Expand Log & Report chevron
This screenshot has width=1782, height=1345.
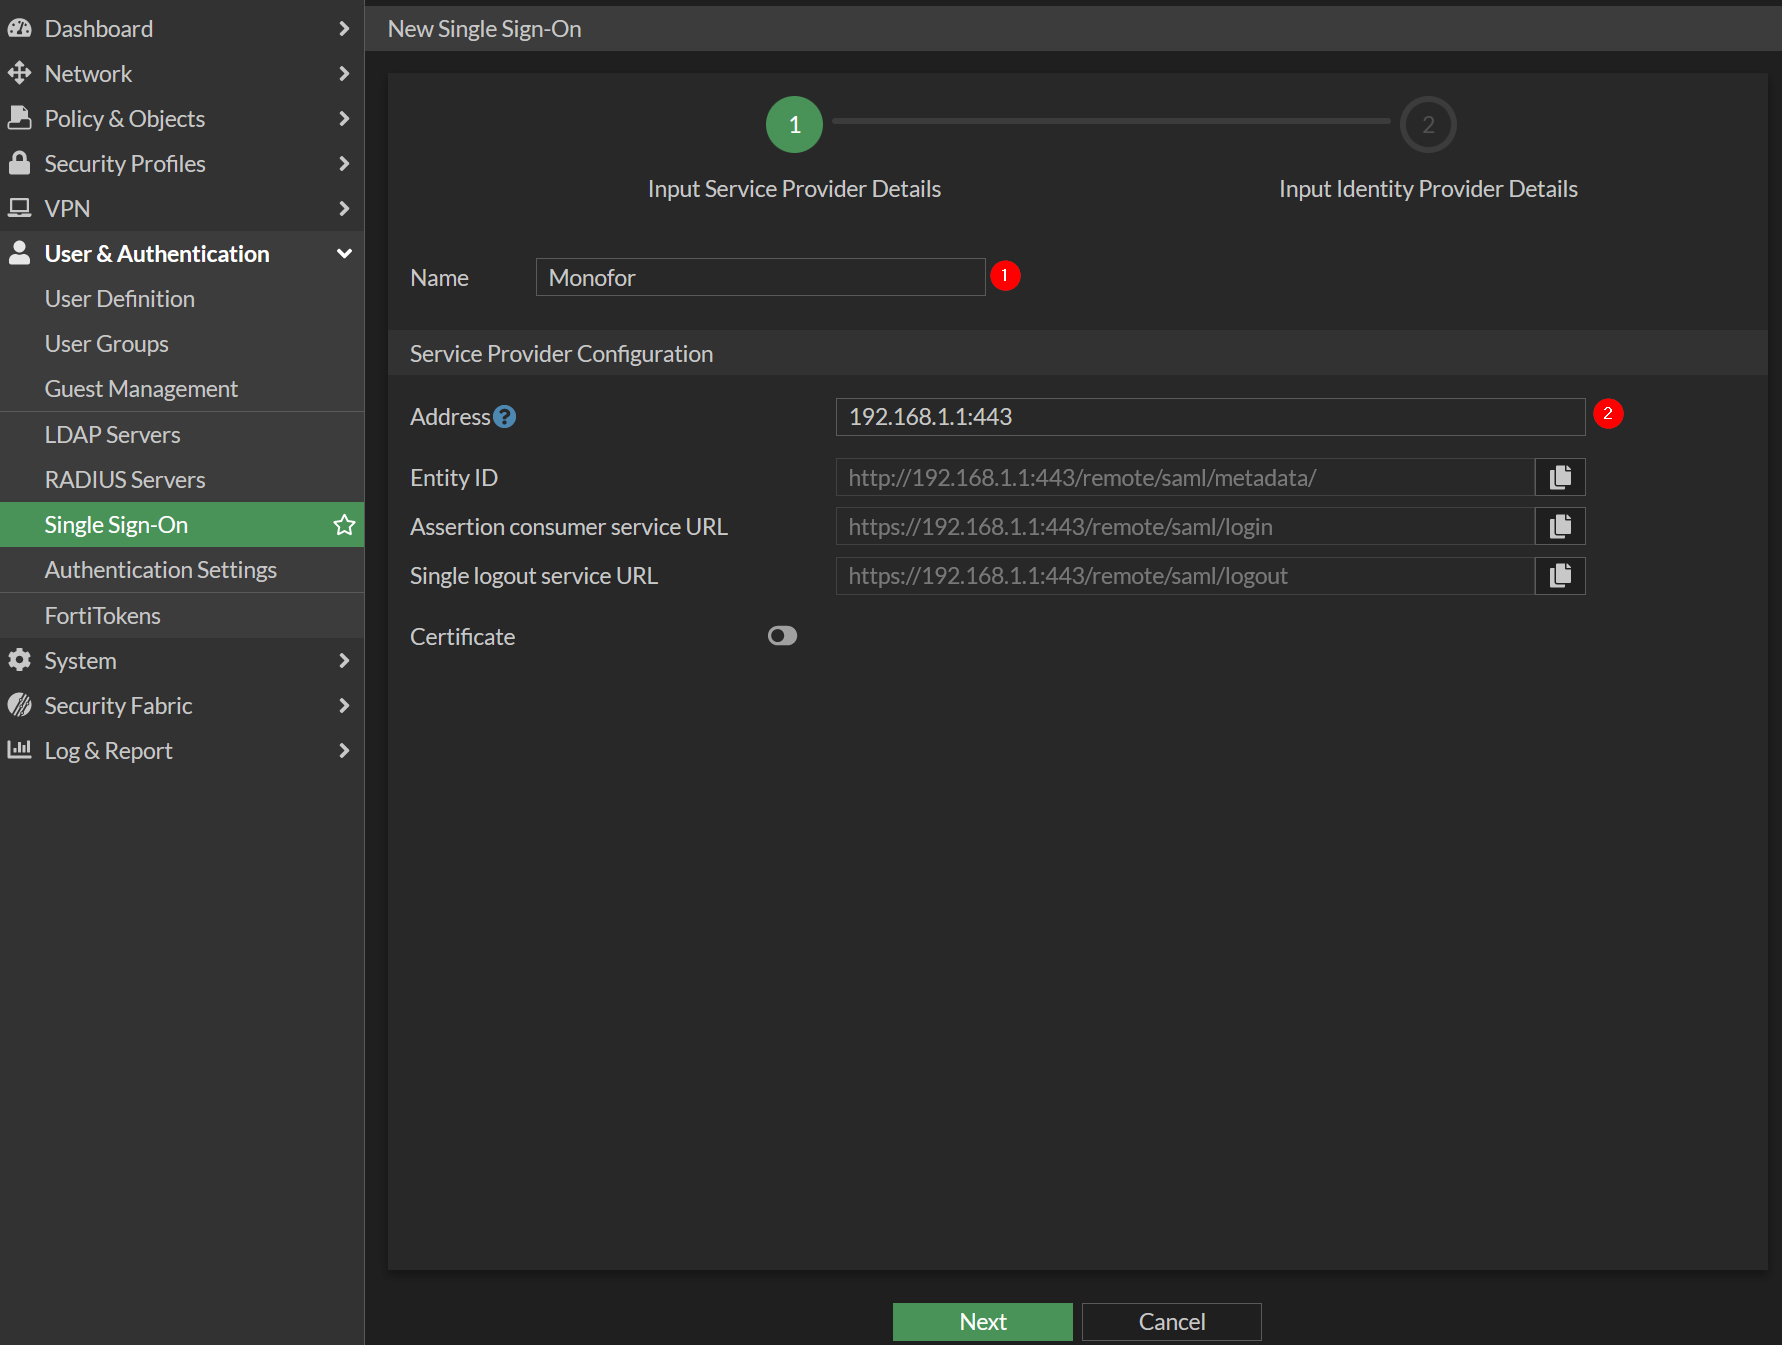point(344,750)
